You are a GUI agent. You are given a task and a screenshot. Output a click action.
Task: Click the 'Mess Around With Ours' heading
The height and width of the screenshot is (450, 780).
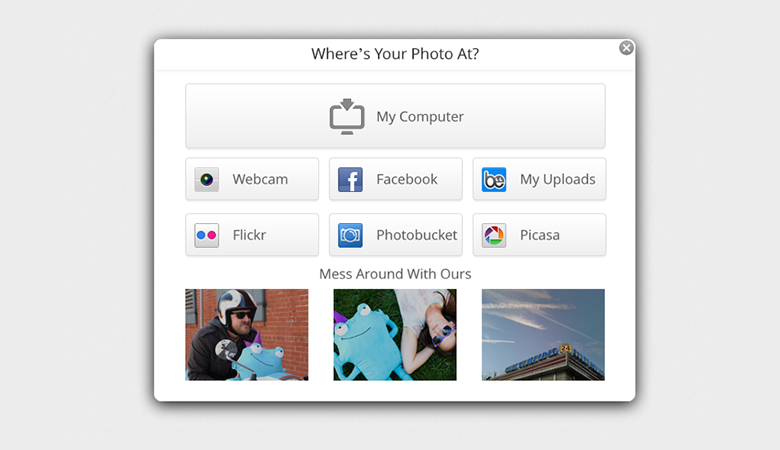tap(395, 274)
